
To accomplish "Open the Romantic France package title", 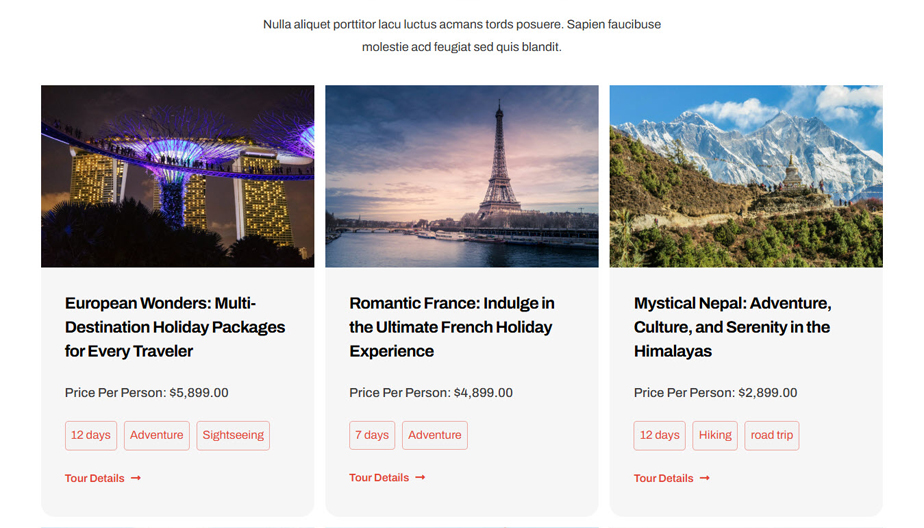I will coord(452,327).
